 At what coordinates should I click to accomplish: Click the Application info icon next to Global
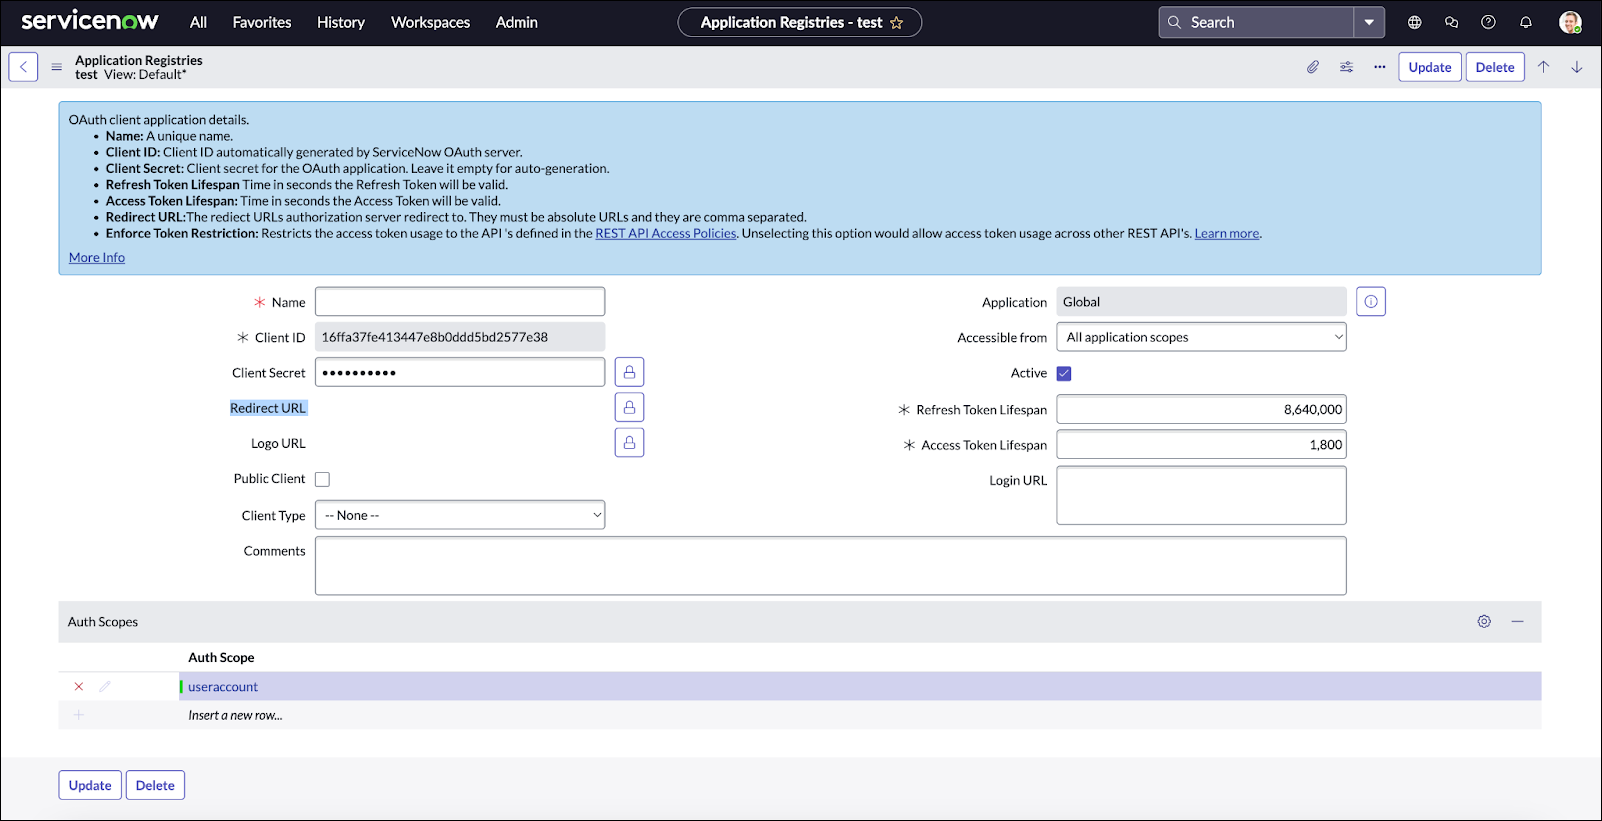1371,302
